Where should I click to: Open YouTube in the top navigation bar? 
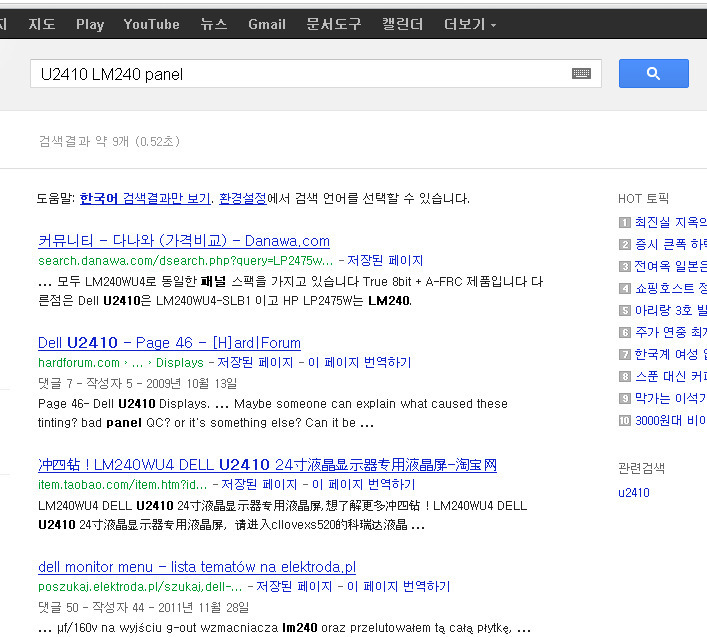[152, 24]
